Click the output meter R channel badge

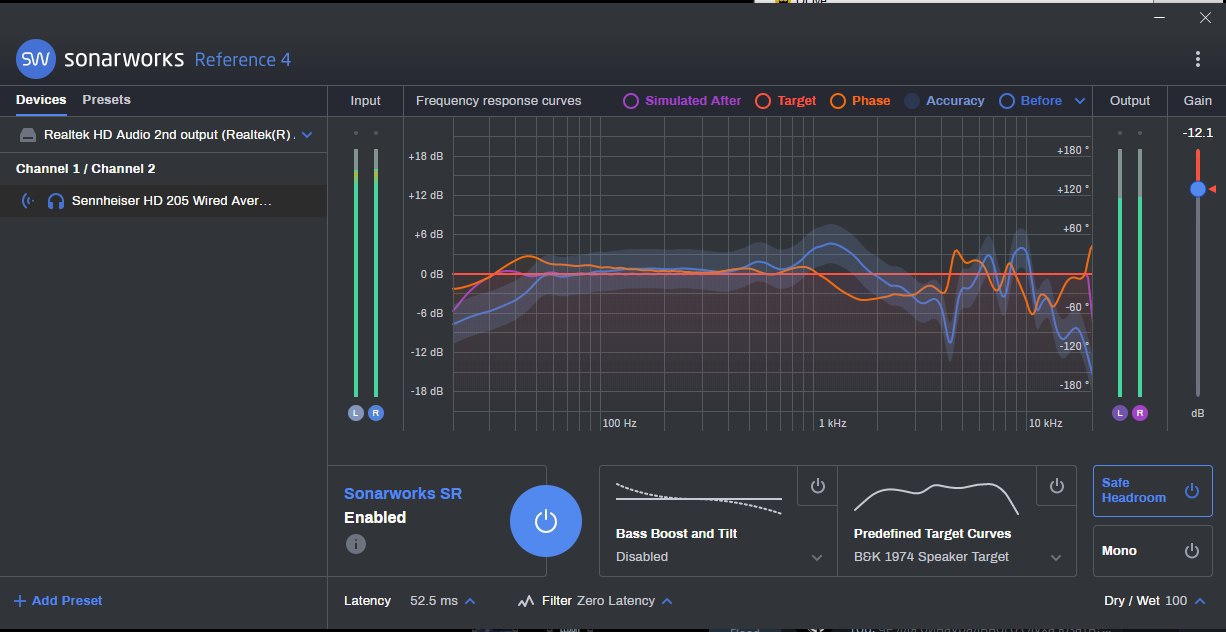1140,413
